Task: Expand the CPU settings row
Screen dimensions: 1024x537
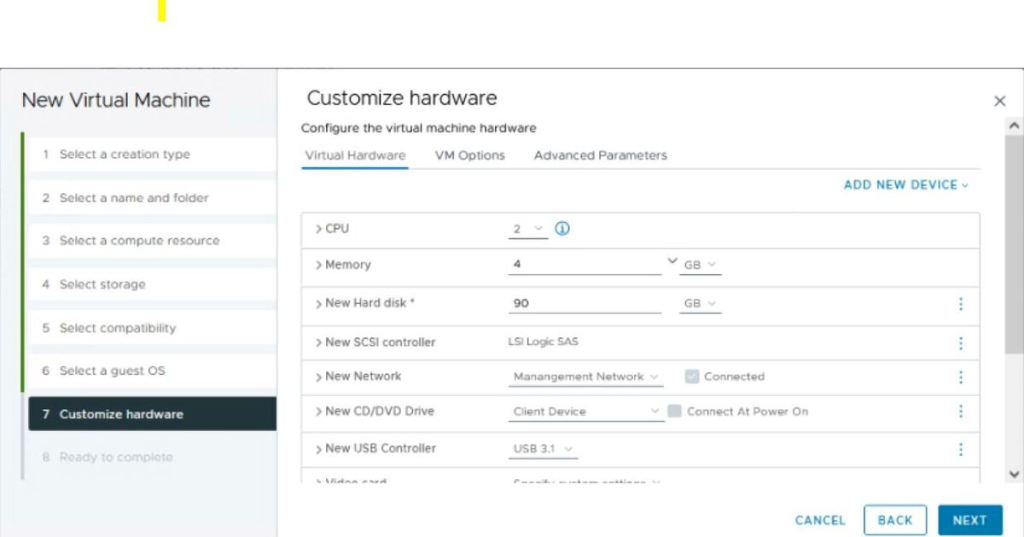Action: coord(318,229)
